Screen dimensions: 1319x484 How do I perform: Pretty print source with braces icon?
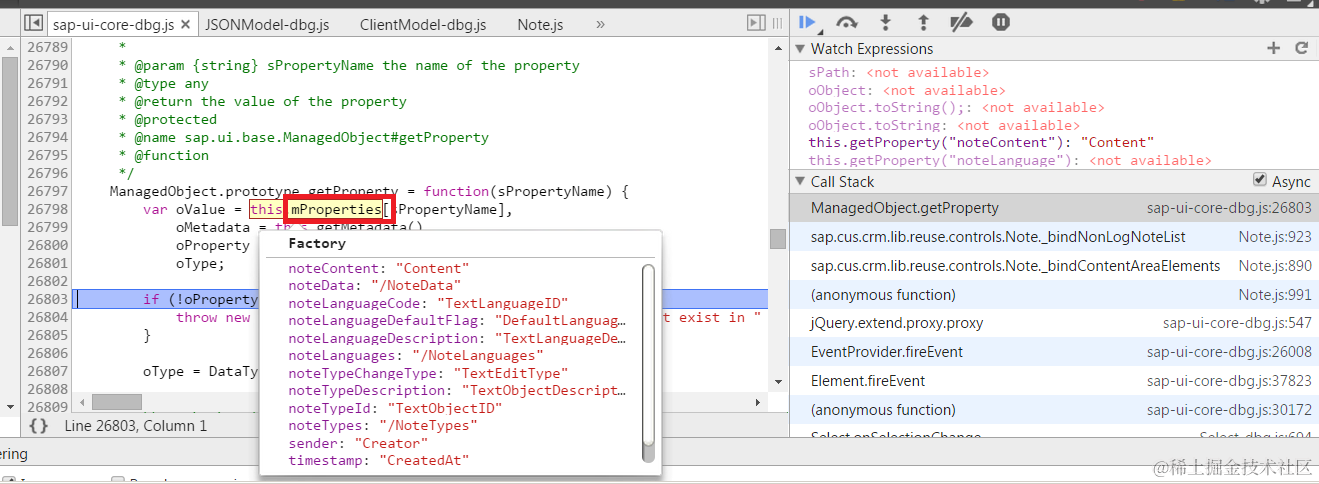click(39, 425)
